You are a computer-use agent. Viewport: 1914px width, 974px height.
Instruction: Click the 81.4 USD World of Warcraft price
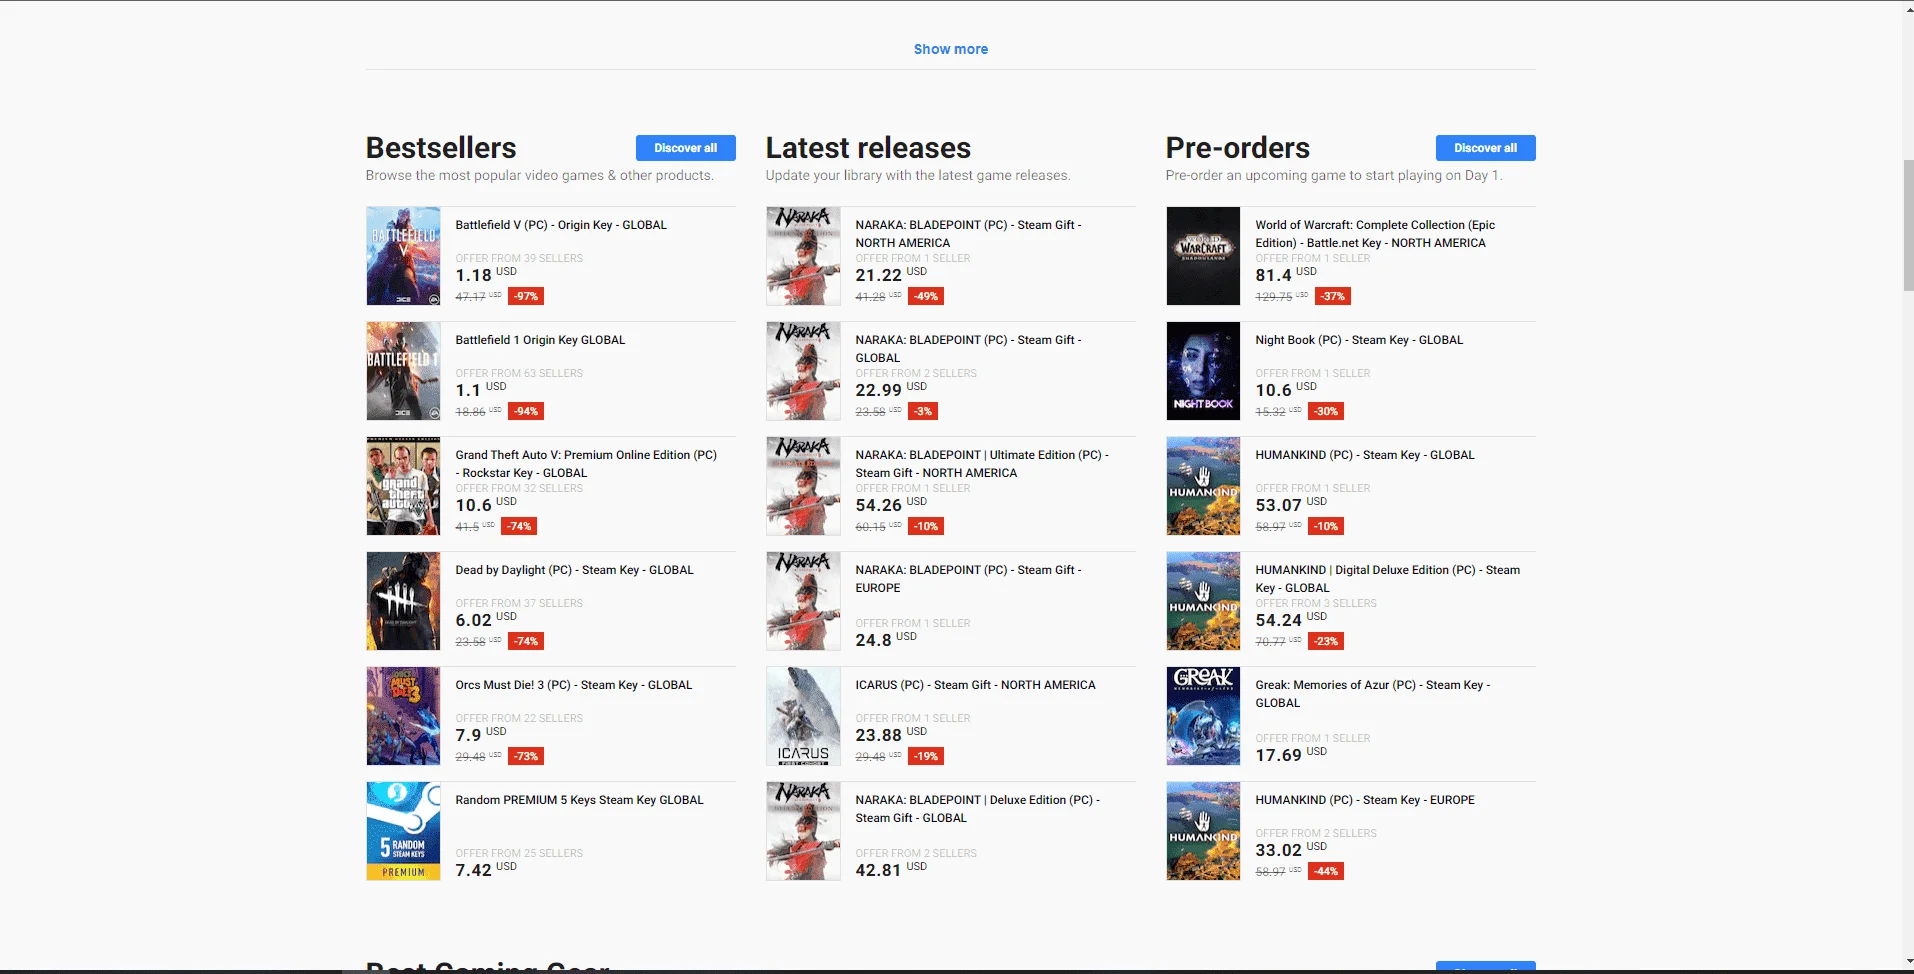pyautogui.click(x=1286, y=274)
